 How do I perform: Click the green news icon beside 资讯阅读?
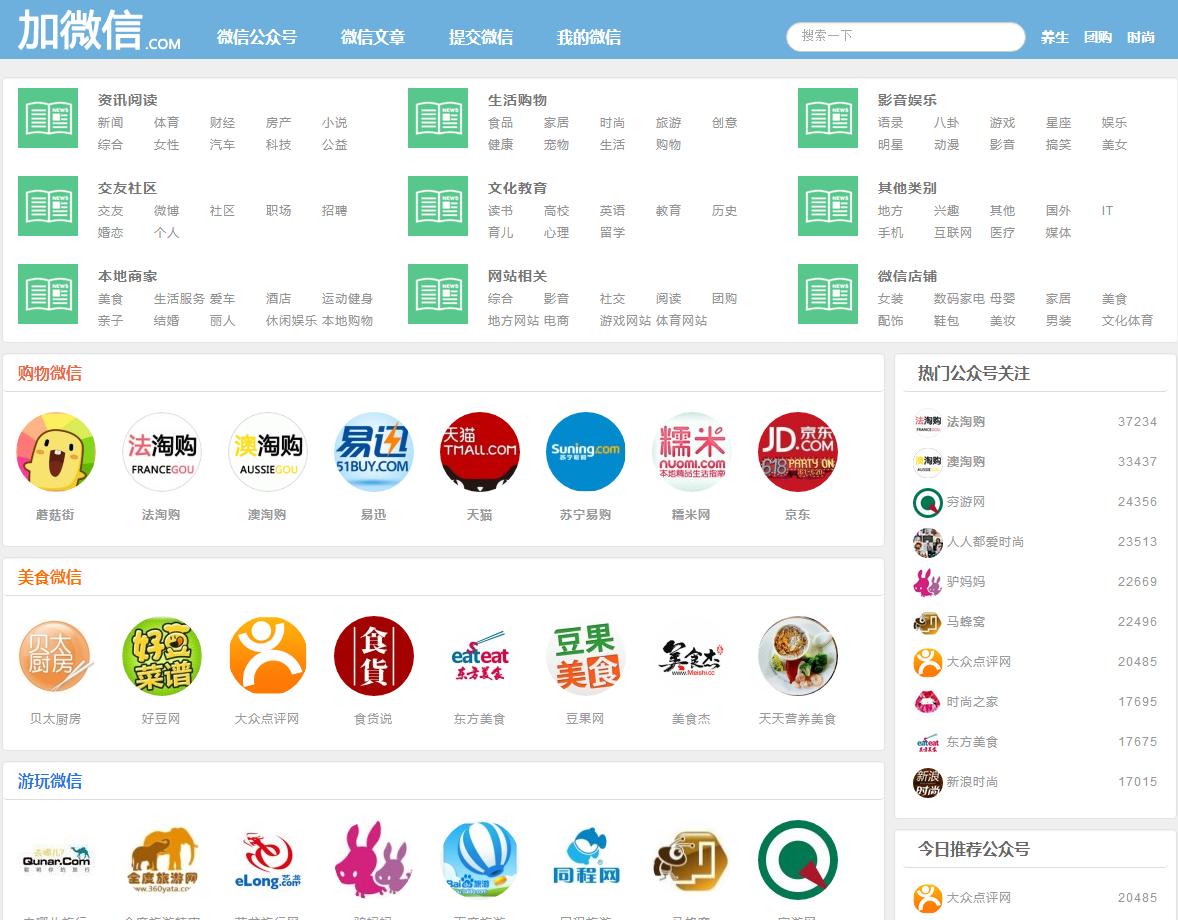pyautogui.click(x=48, y=118)
